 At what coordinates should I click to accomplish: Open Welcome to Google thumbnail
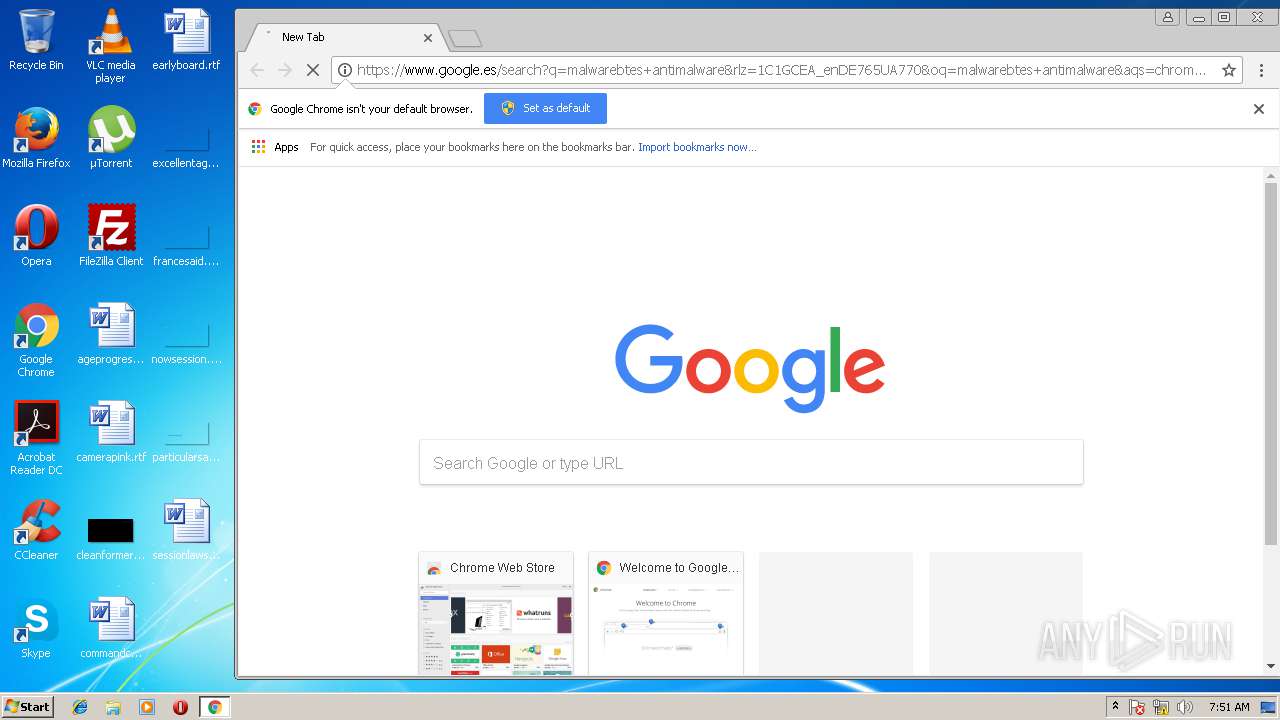point(666,613)
